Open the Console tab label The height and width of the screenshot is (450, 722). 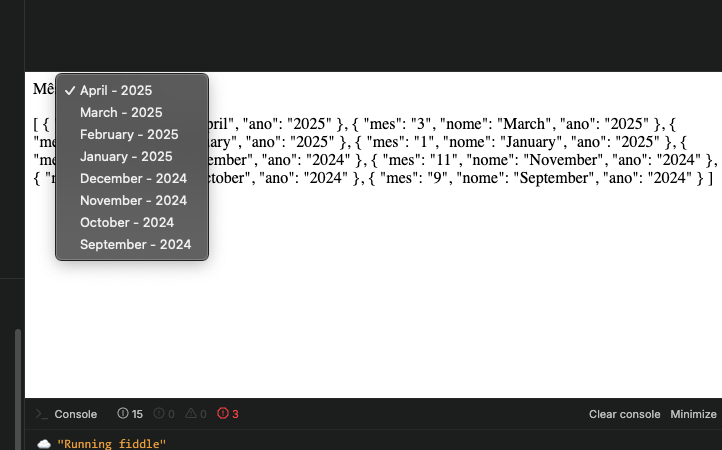[x=75, y=414]
